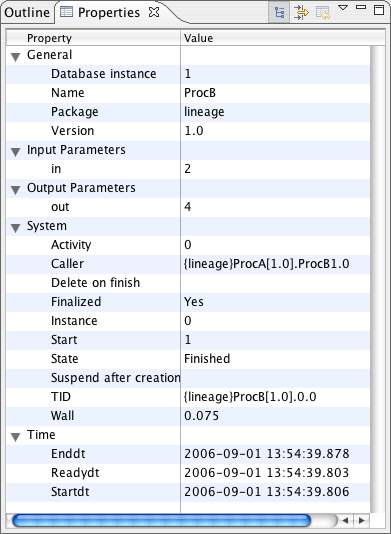Click the Properties tab table icon
Screen dimensions: 391x534
[x=66, y=12]
